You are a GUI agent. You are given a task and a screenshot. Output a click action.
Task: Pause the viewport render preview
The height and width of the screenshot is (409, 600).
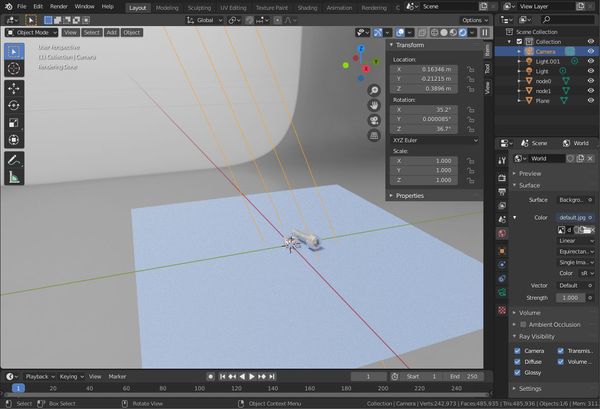(485, 33)
